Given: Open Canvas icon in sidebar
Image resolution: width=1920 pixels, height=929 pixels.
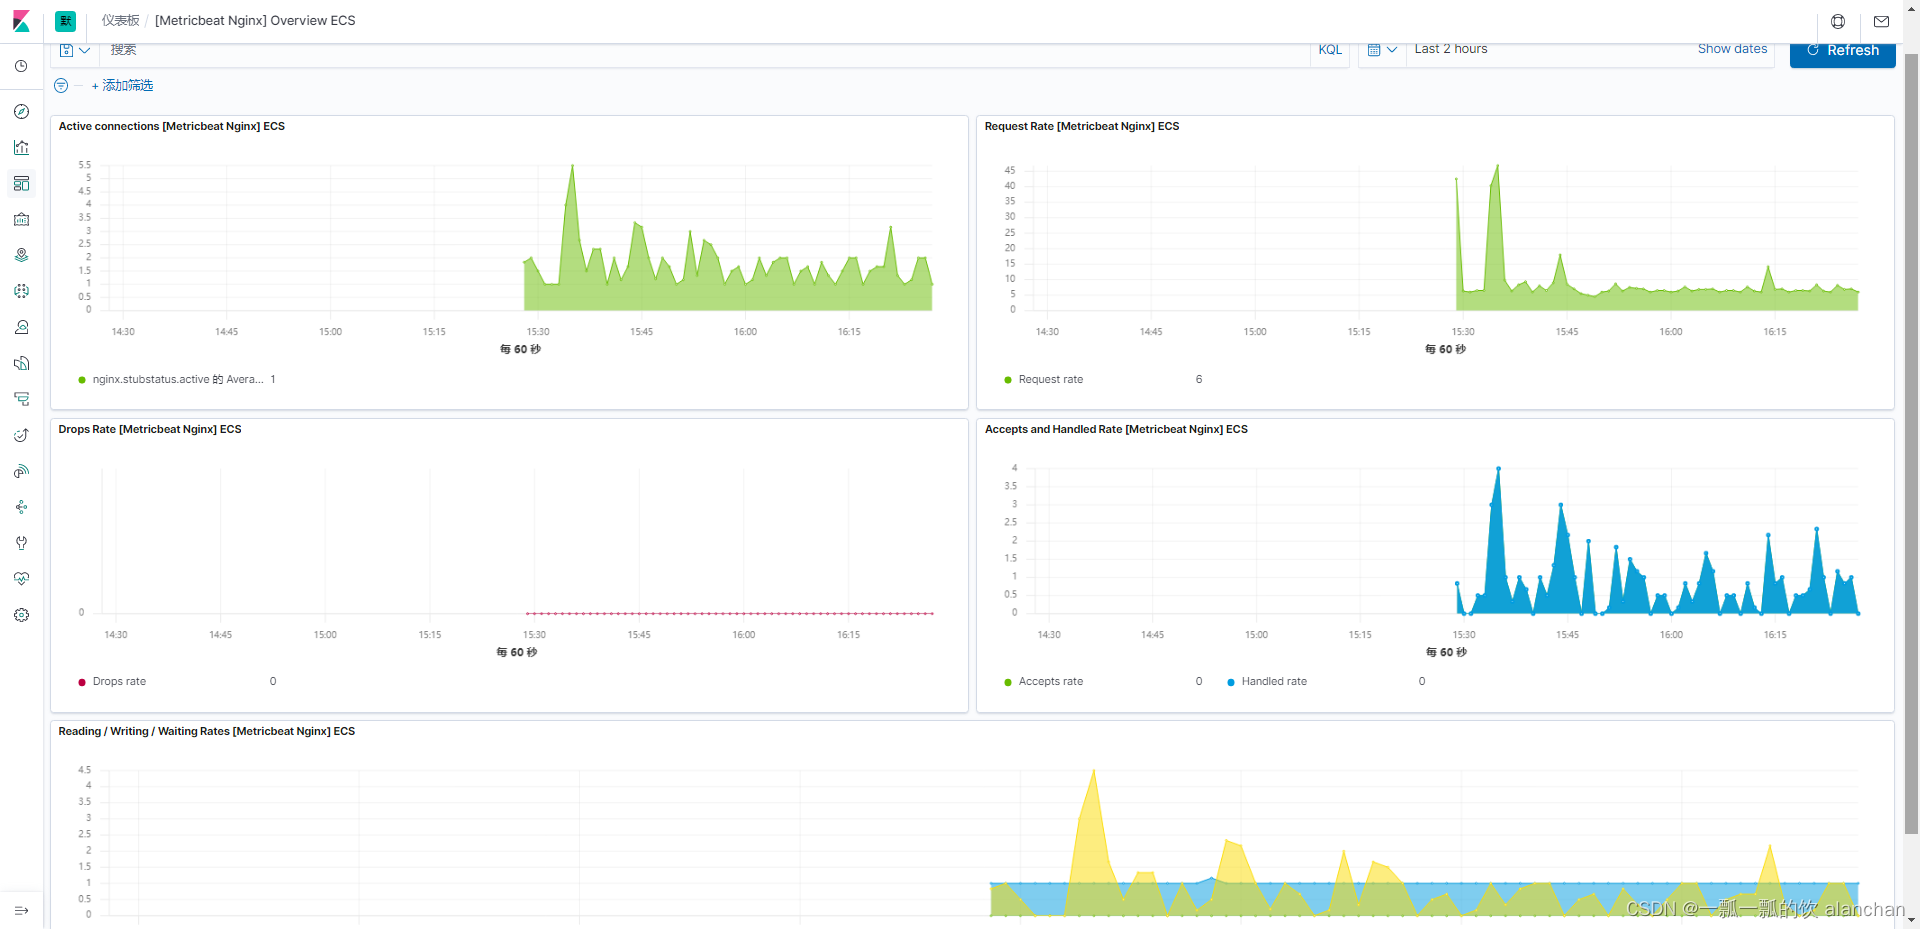Looking at the screenshot, I should point(21,220).
